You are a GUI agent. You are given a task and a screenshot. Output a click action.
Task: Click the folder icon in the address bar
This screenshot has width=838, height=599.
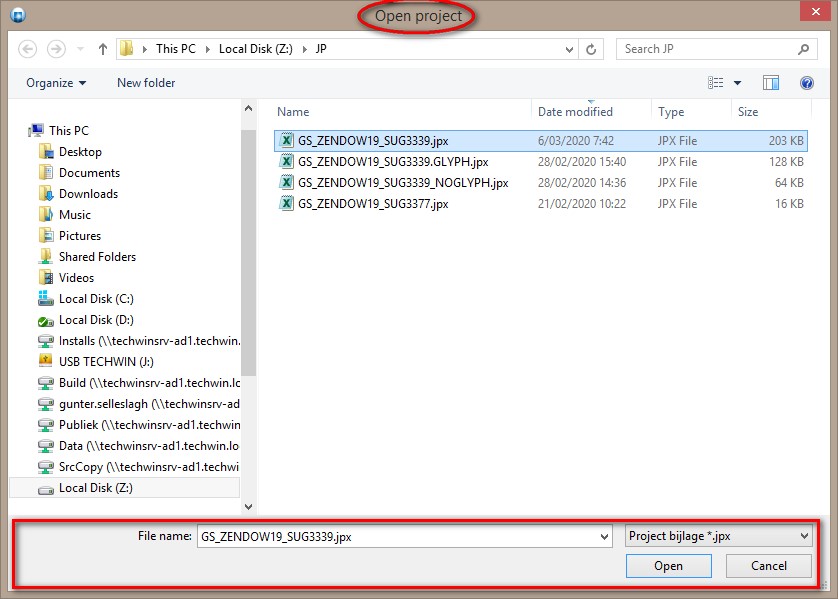point(127,49)
